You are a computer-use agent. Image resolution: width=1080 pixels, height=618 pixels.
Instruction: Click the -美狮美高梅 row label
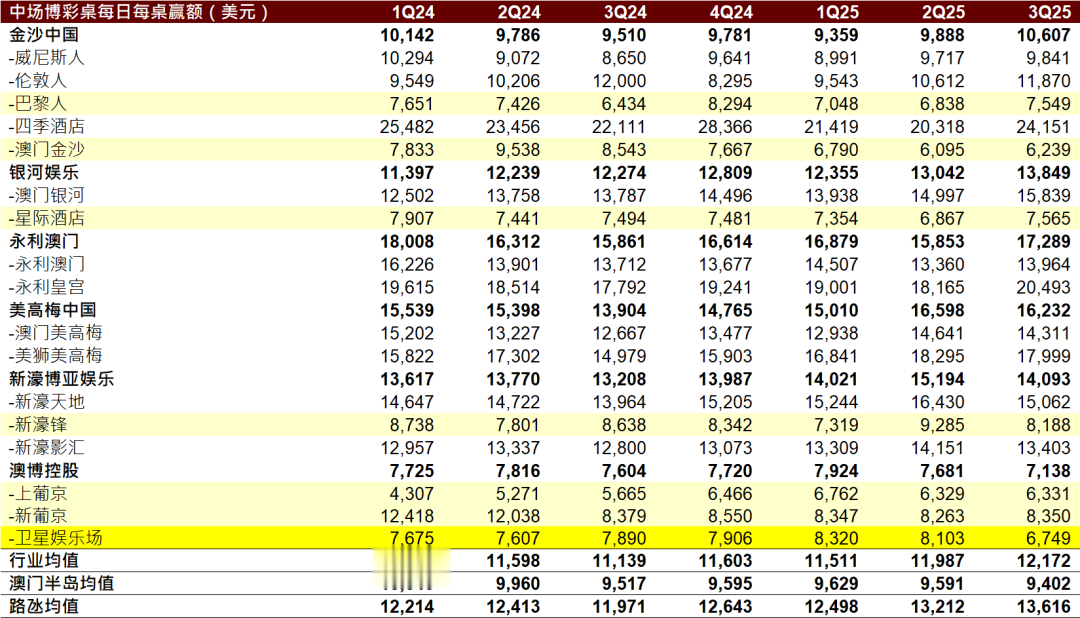(55, 356)
